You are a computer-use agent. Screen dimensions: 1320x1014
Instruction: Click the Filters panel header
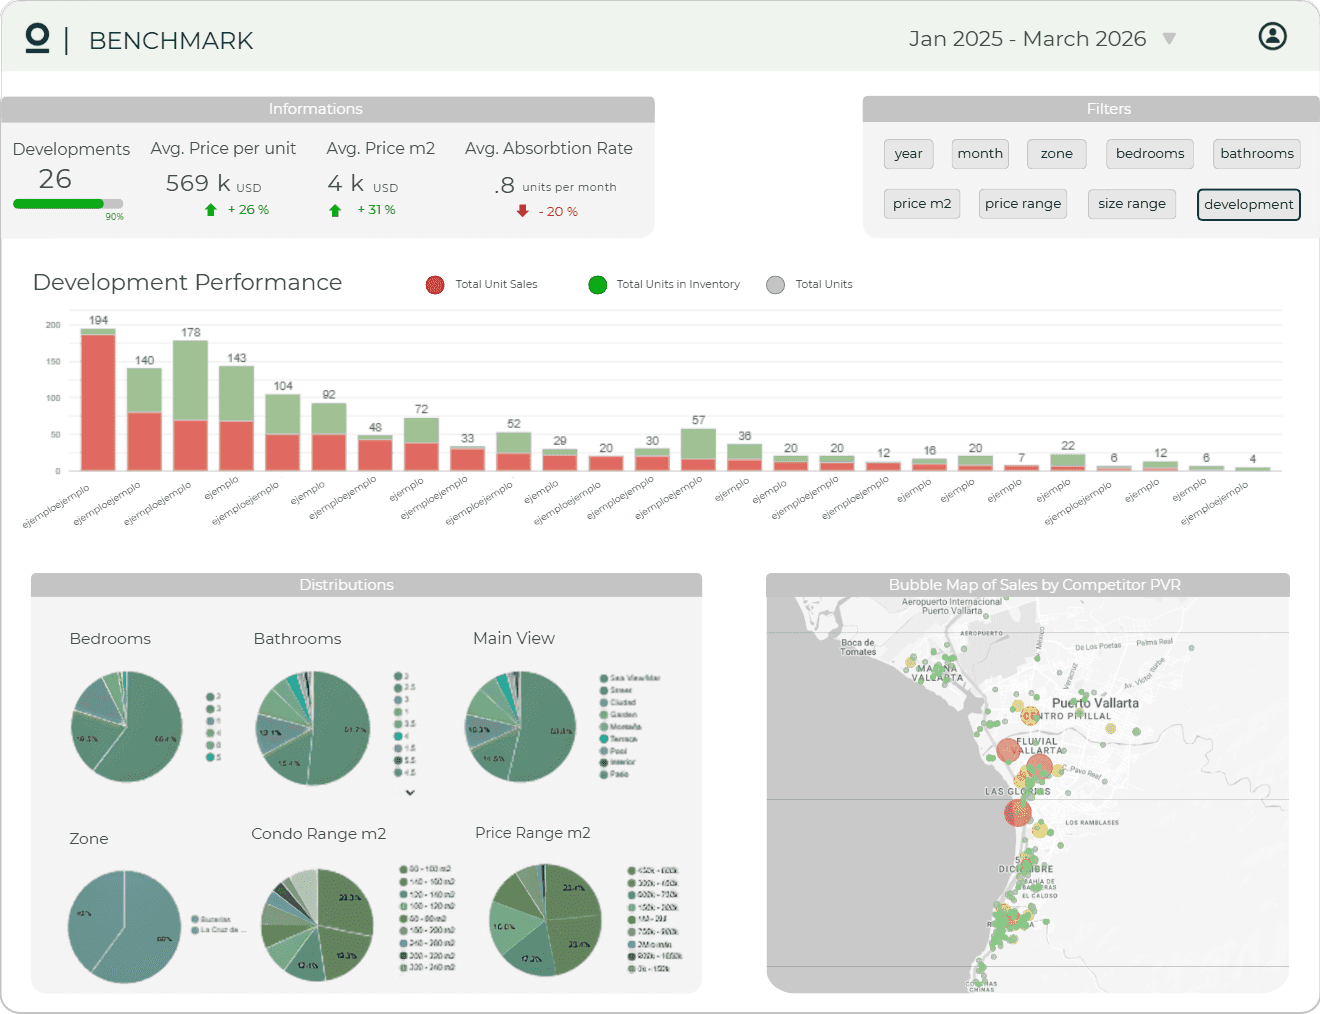click(x=1091, y=109)
